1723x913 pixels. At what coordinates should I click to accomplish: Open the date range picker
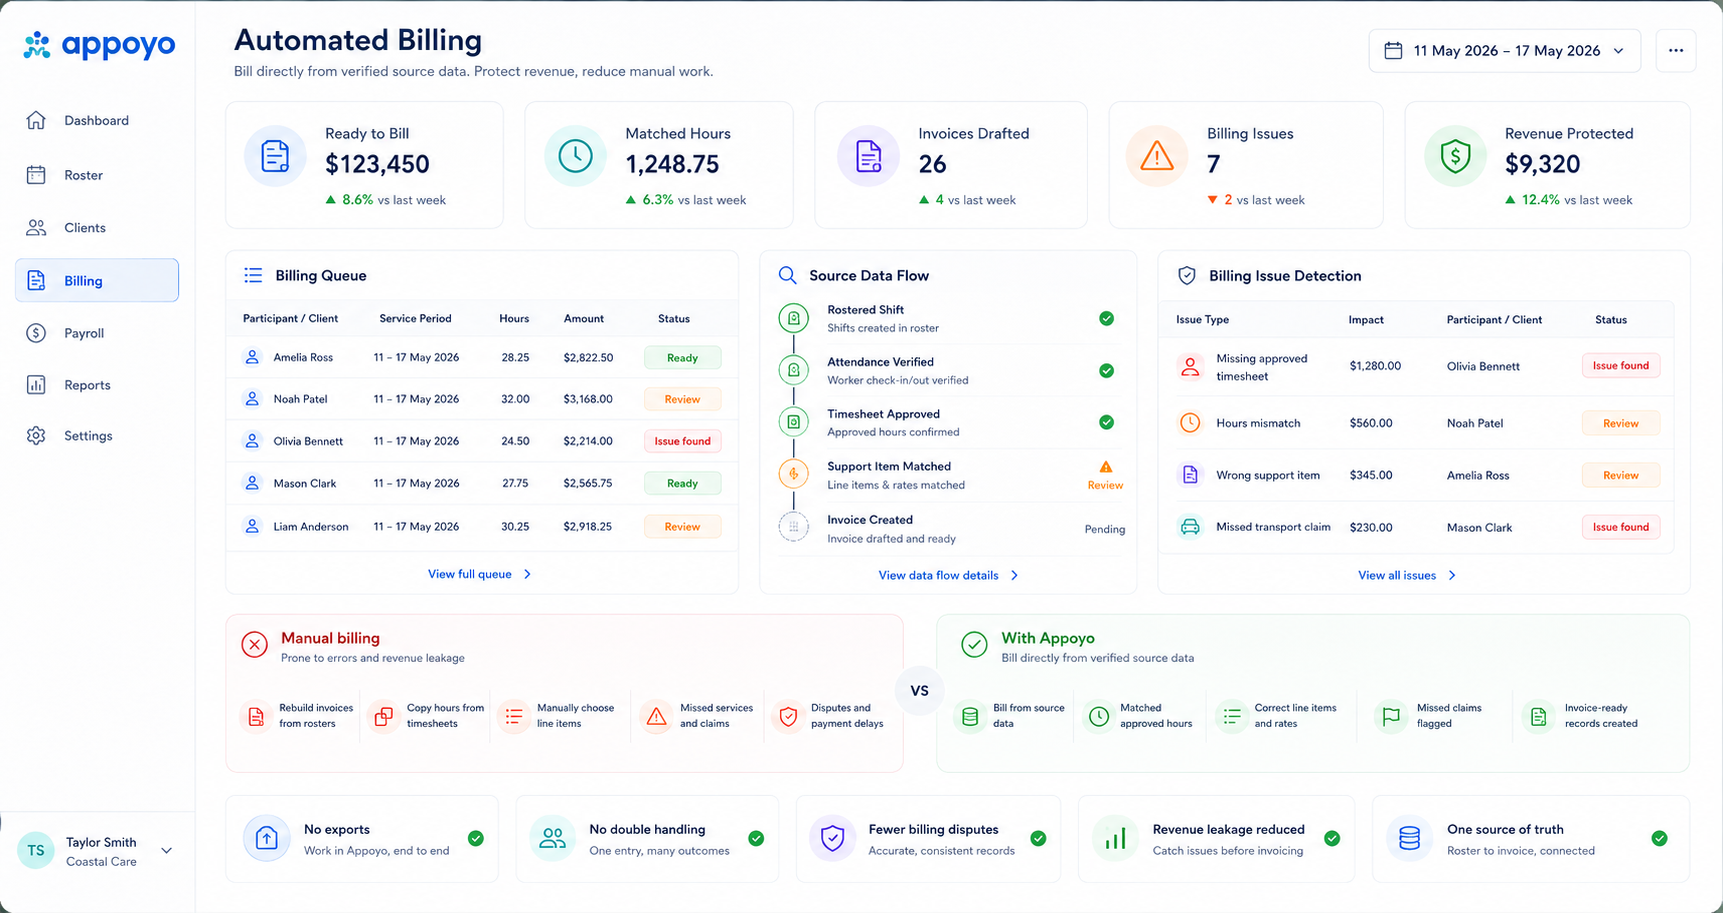pos(1504,51)
